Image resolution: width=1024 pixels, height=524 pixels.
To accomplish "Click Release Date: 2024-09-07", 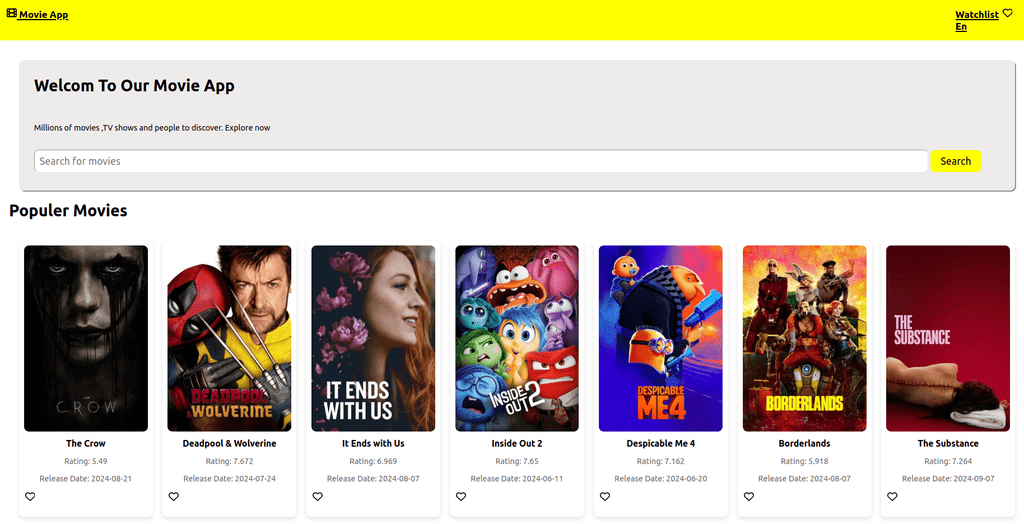I will [x=948, y=479].
